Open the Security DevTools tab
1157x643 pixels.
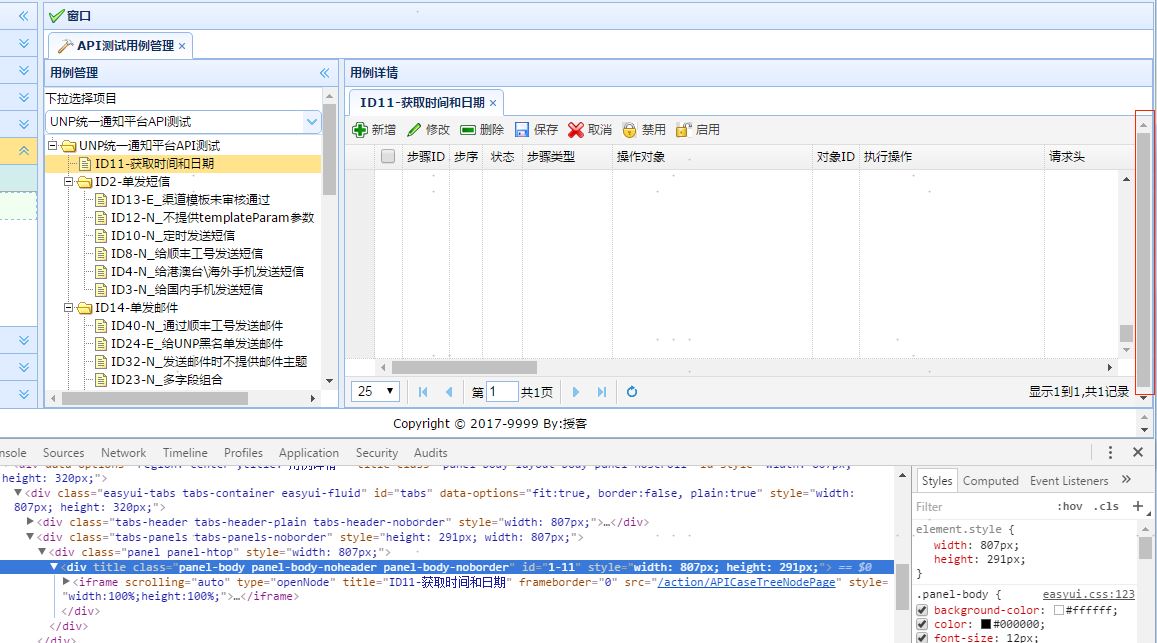tap(376, 453)
